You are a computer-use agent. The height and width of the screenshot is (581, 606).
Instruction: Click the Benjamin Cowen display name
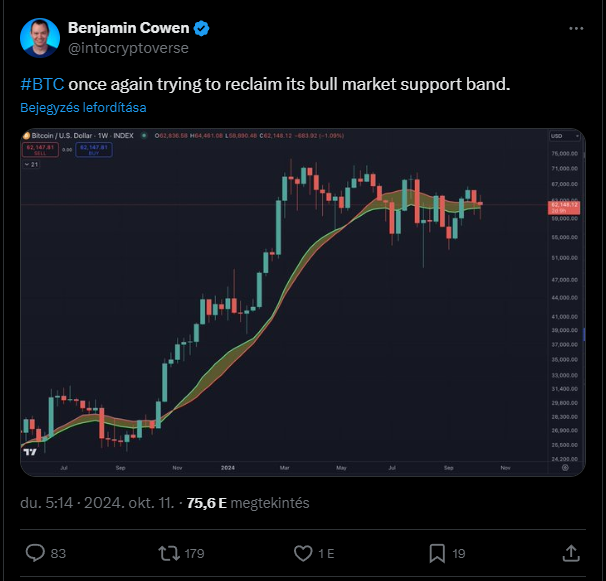pyautogui.click(x=129, y=28)
